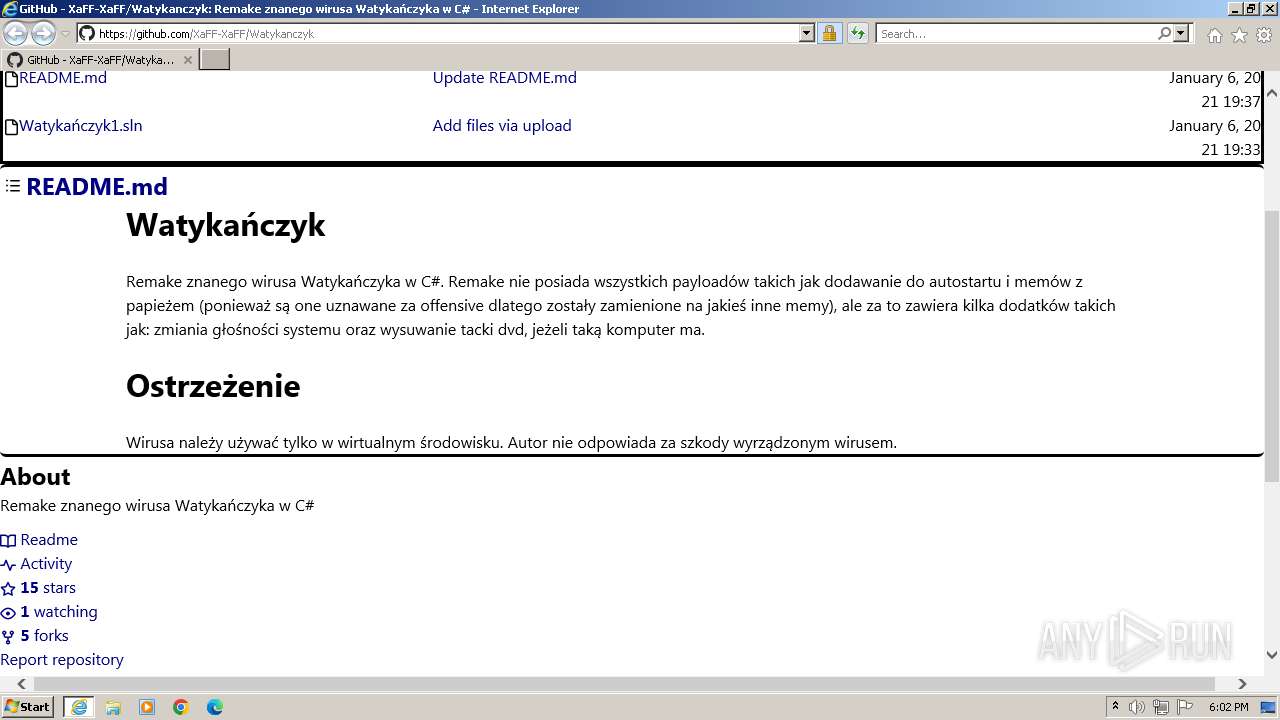Click the volume speaker tray icon
The image size is (1280, 720).
point(1137,708)
